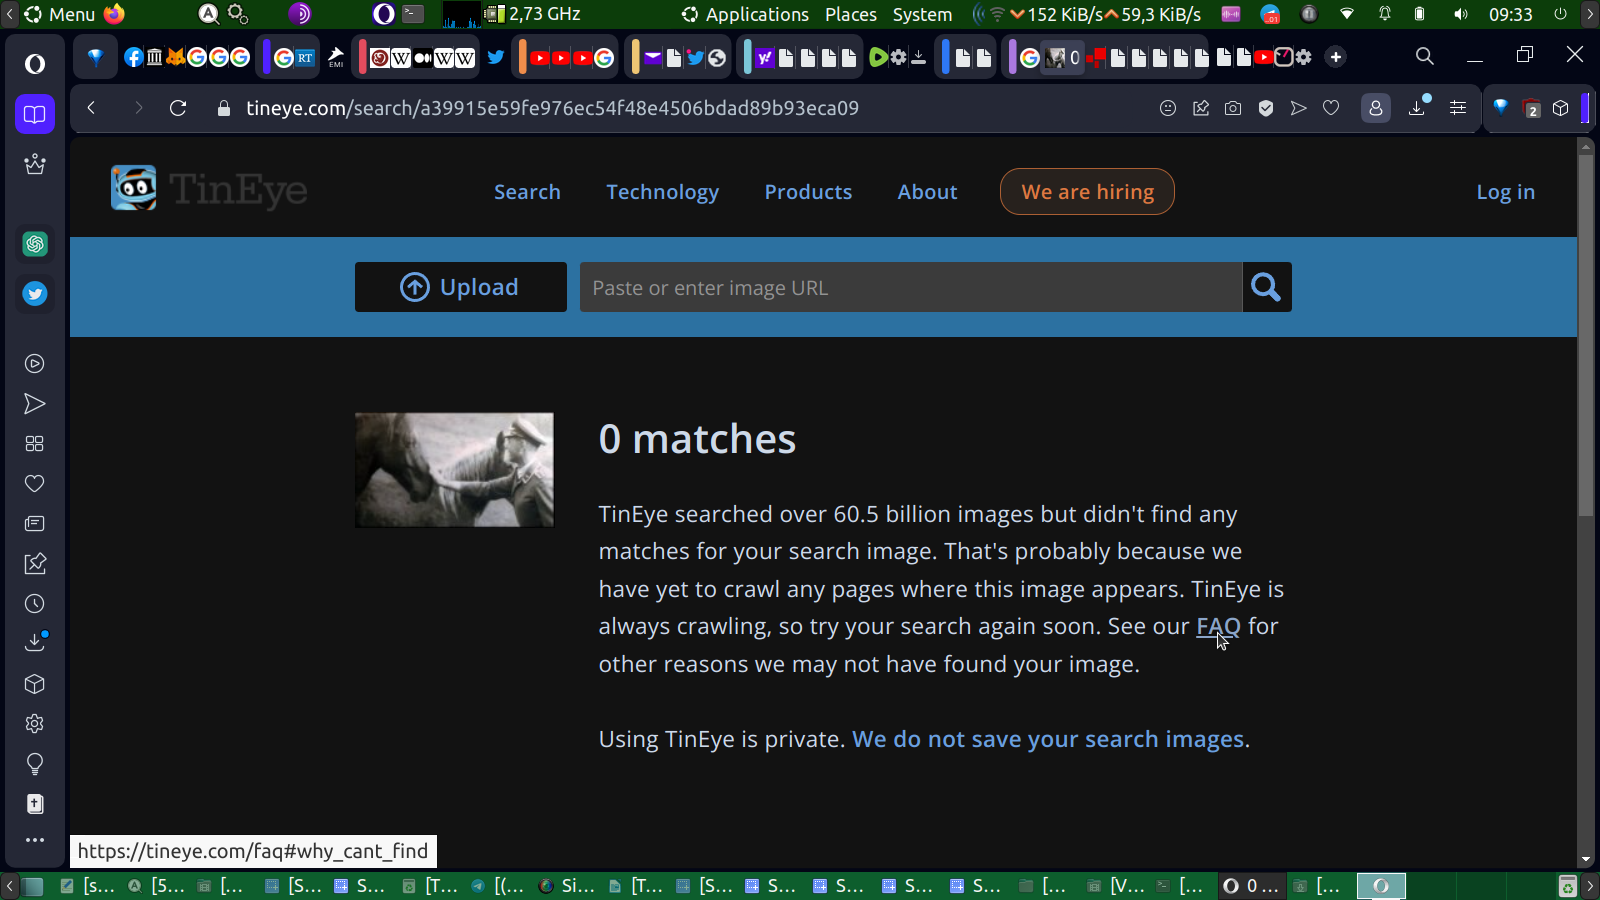Screen dimensions: 1600x900
Task: Take a snapshot with the camera icon
Action: pyautogui.click(x=1233, y=108)
